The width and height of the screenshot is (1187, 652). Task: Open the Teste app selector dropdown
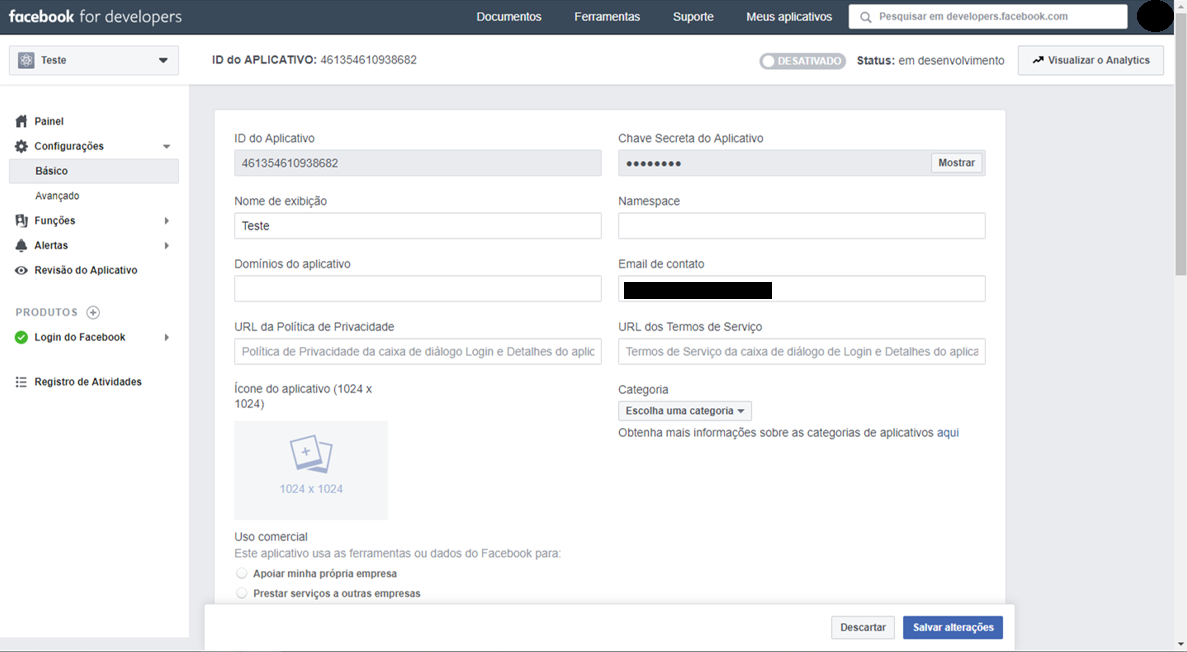click(x=94, y=61)
